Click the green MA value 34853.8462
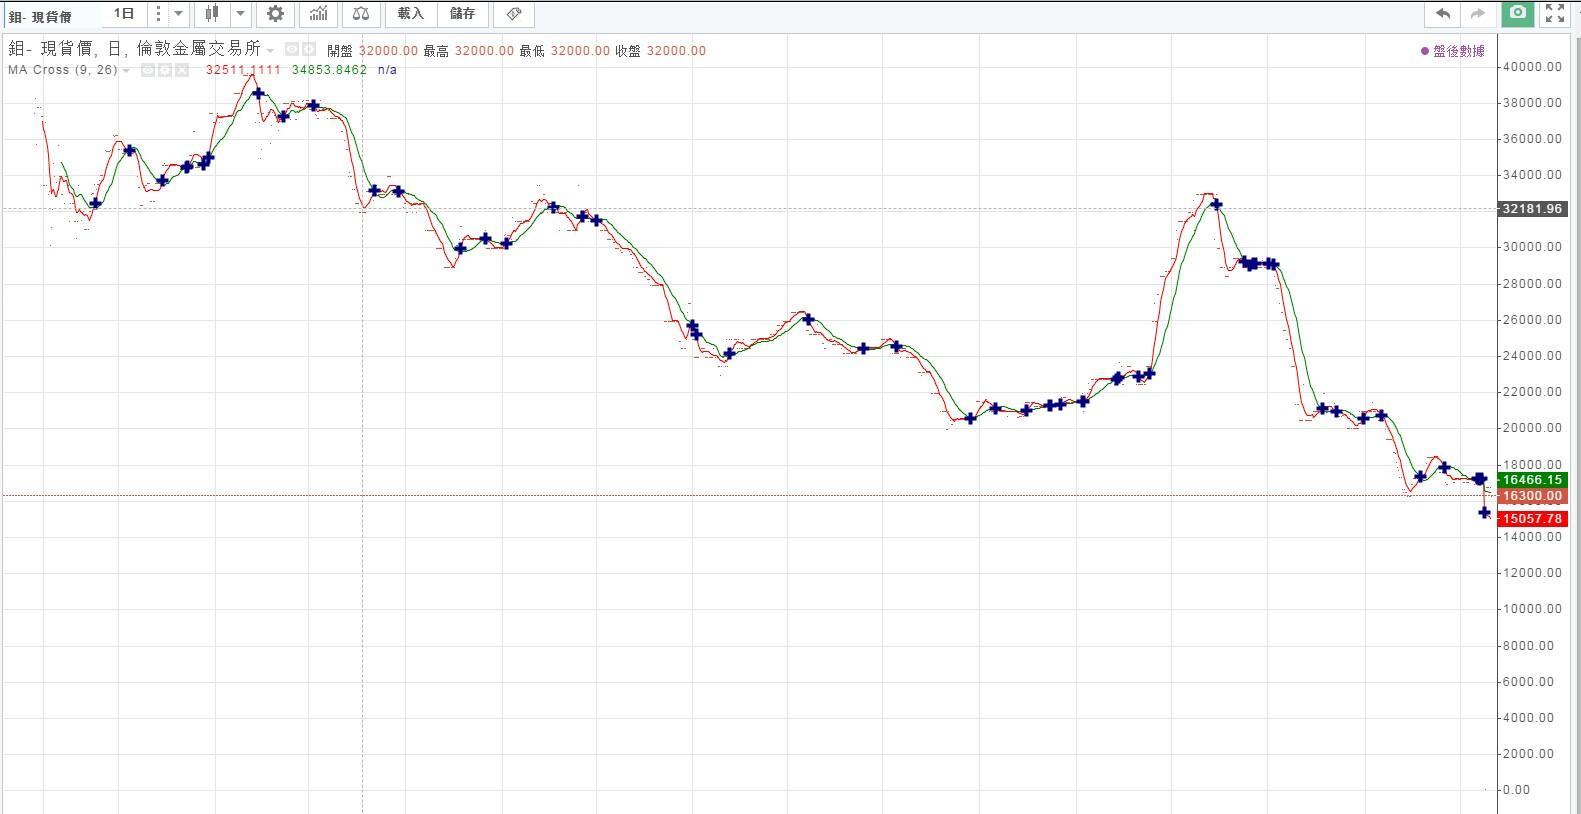Viewport: 1581px width, 814px height. tap(330, 70)
